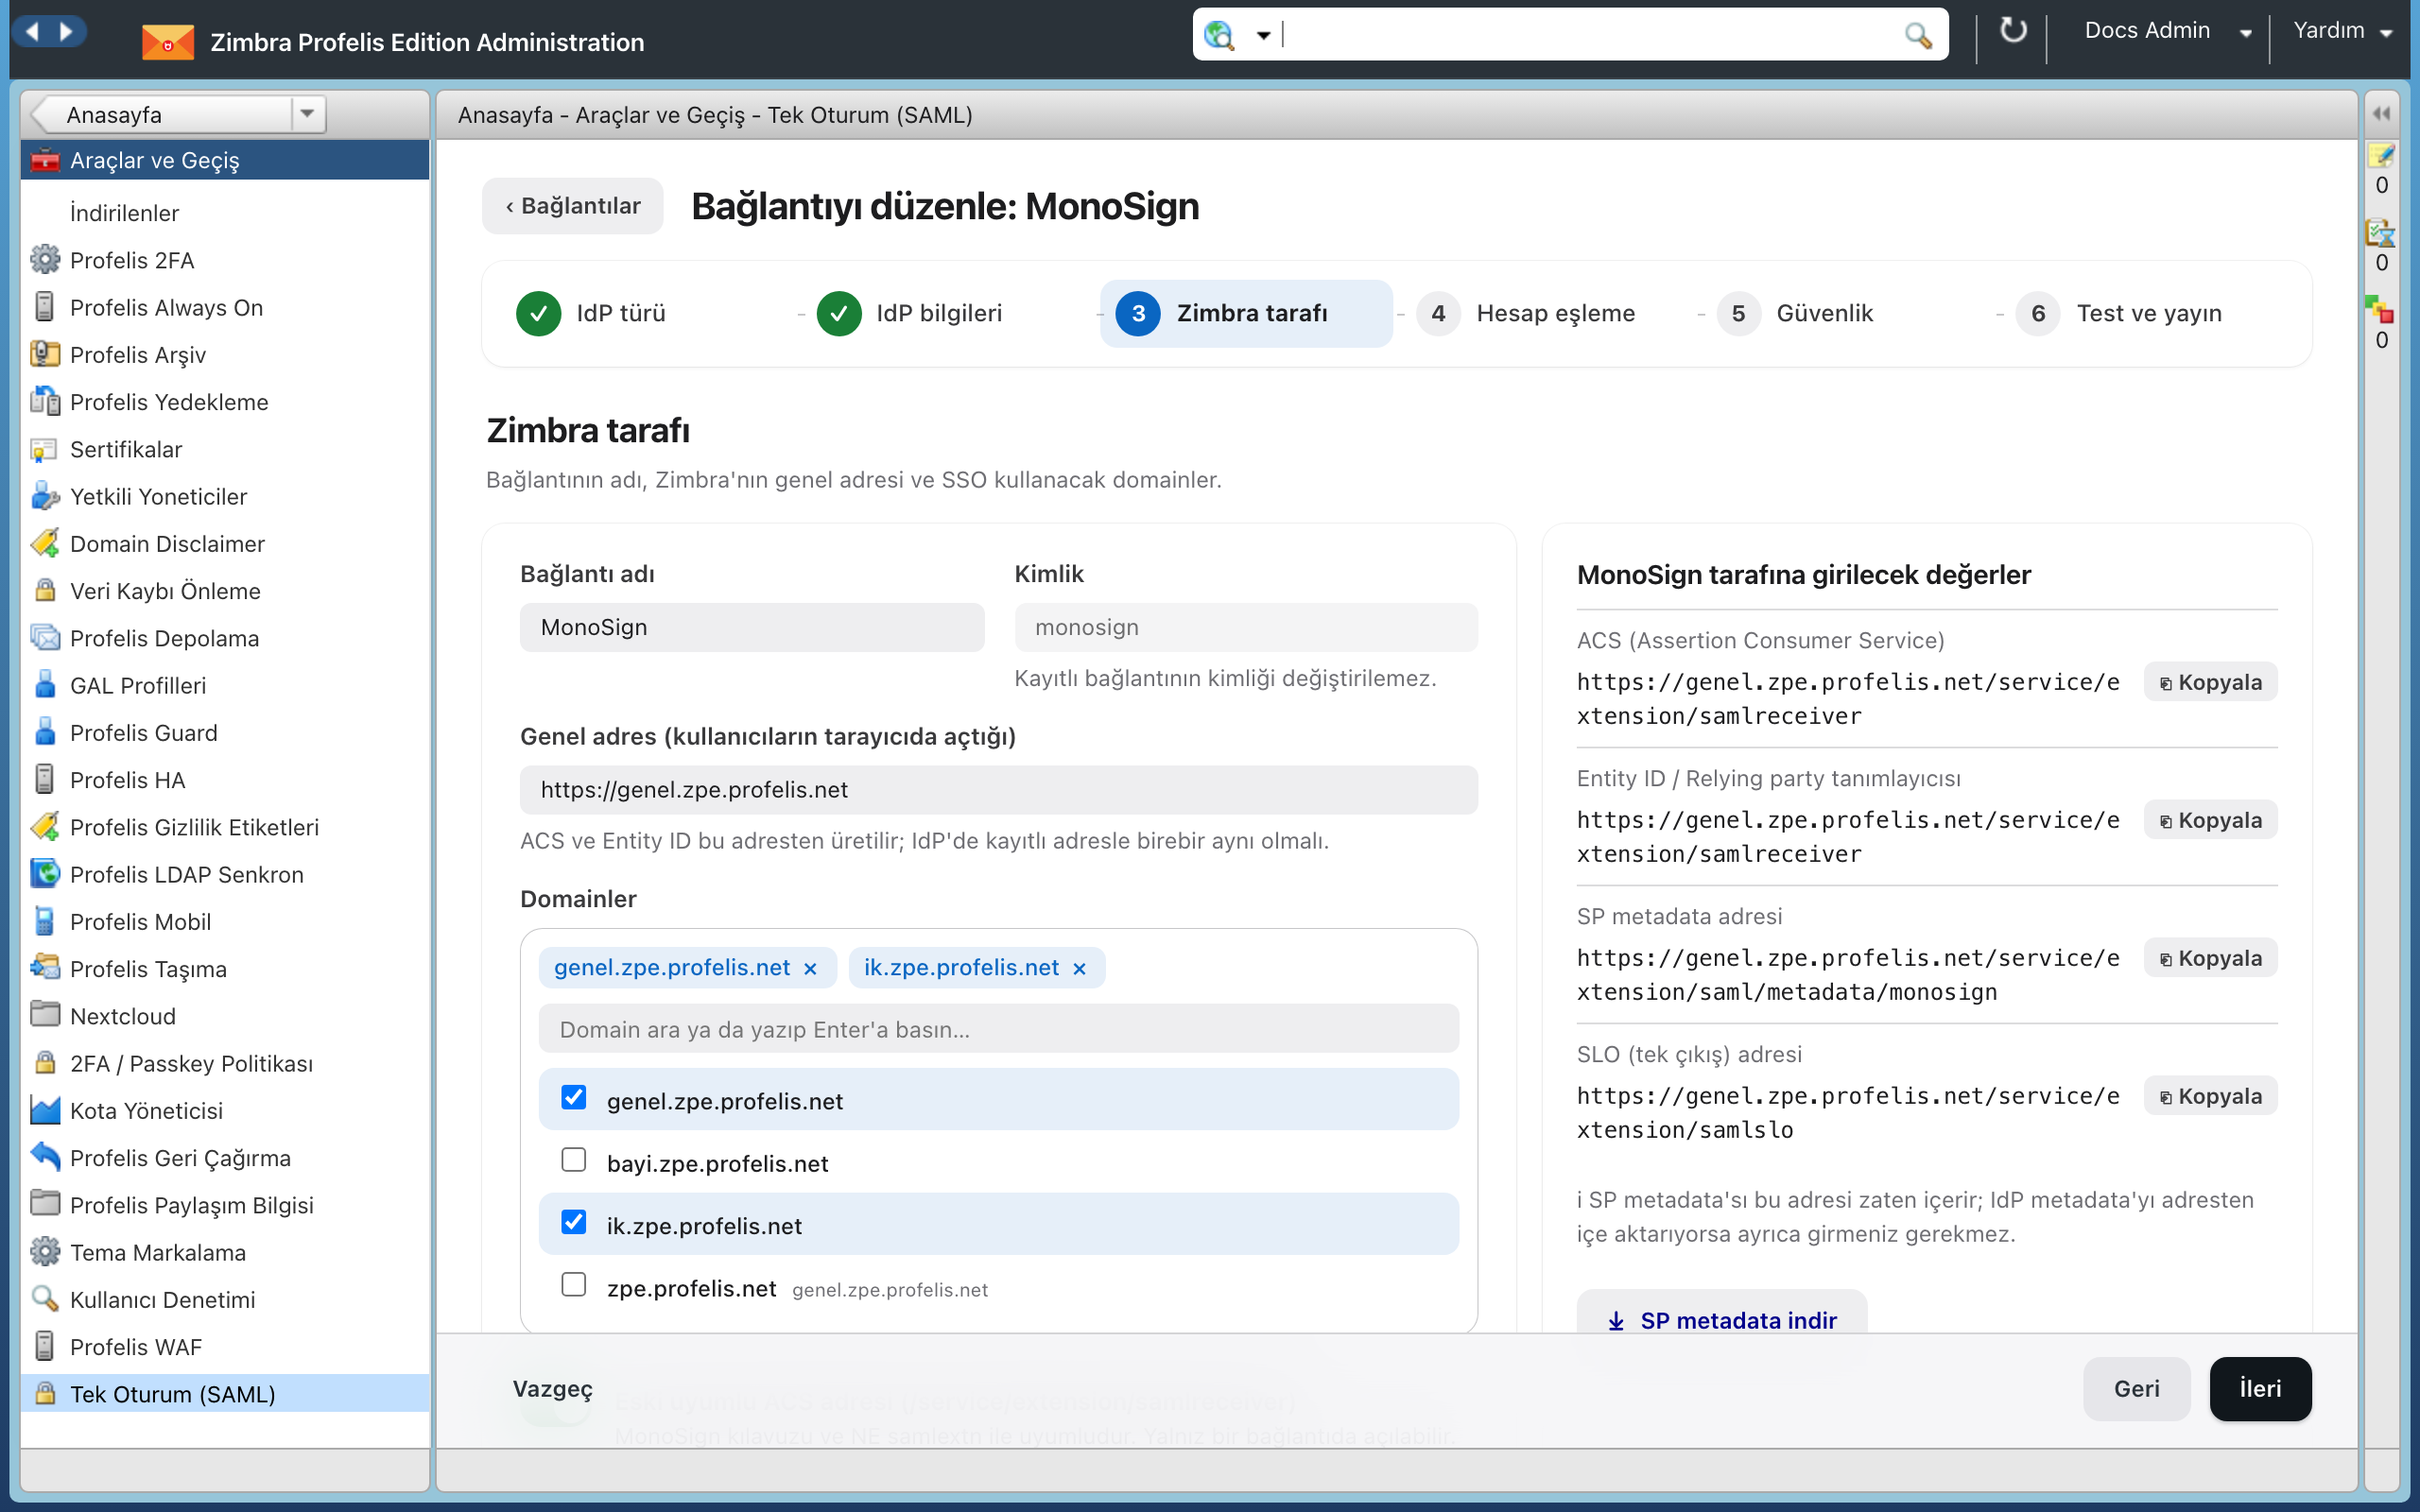The width and height of the screenshot is (2420, 1512).
Task: Click the Domain ara search field
Action: tap(998, 1029)
